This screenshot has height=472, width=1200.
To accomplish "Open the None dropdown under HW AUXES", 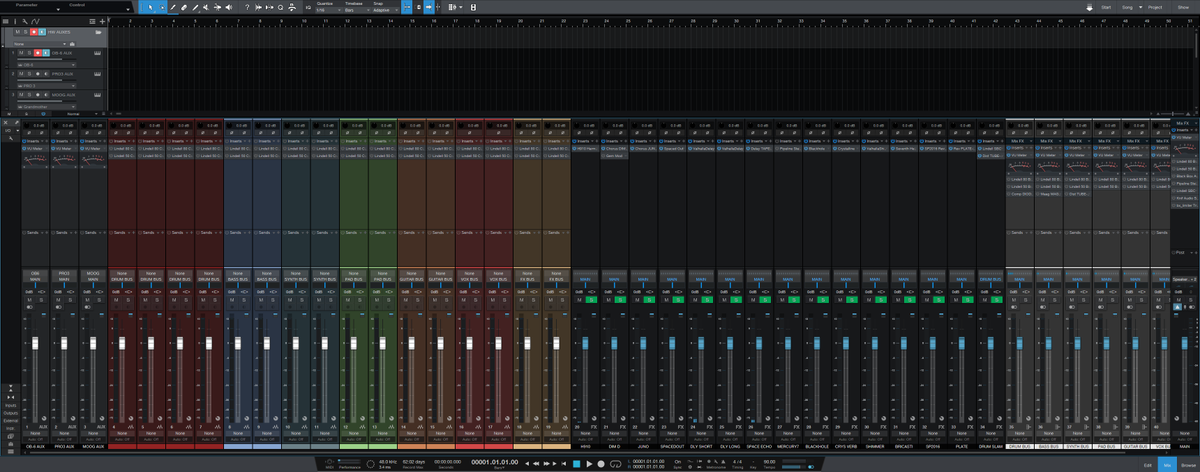I will tap(40, 43).
